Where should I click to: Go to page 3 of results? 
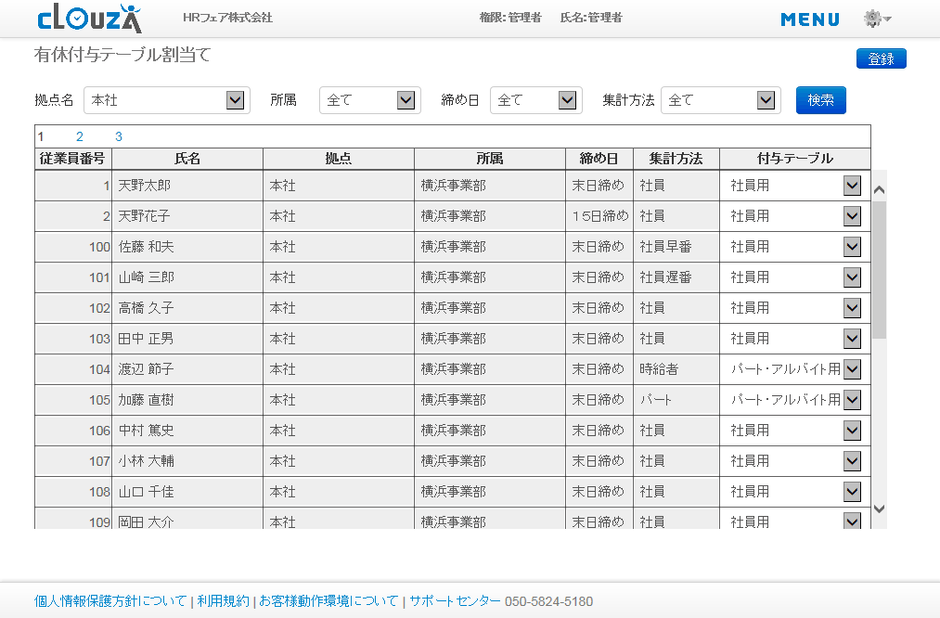tap(118, 137)
